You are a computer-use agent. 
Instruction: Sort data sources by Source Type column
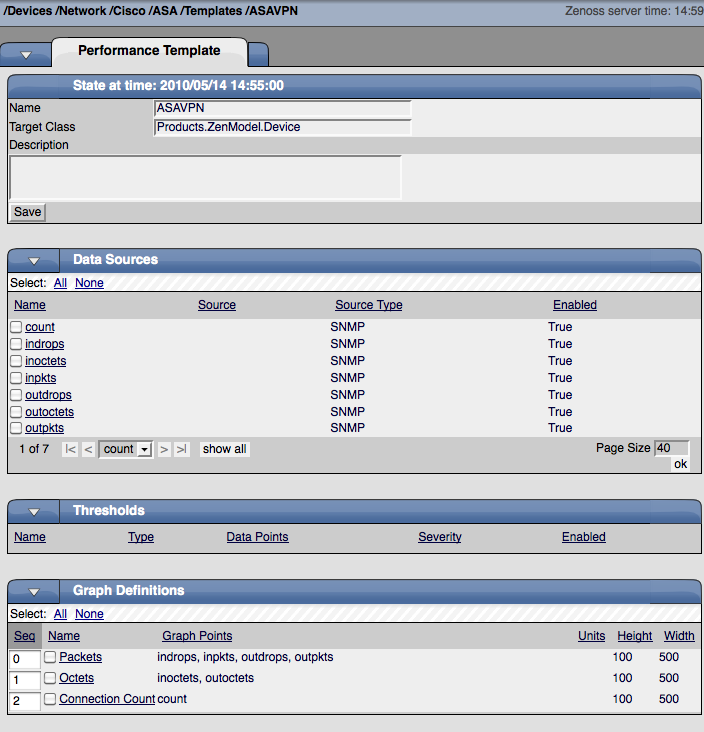368,305
